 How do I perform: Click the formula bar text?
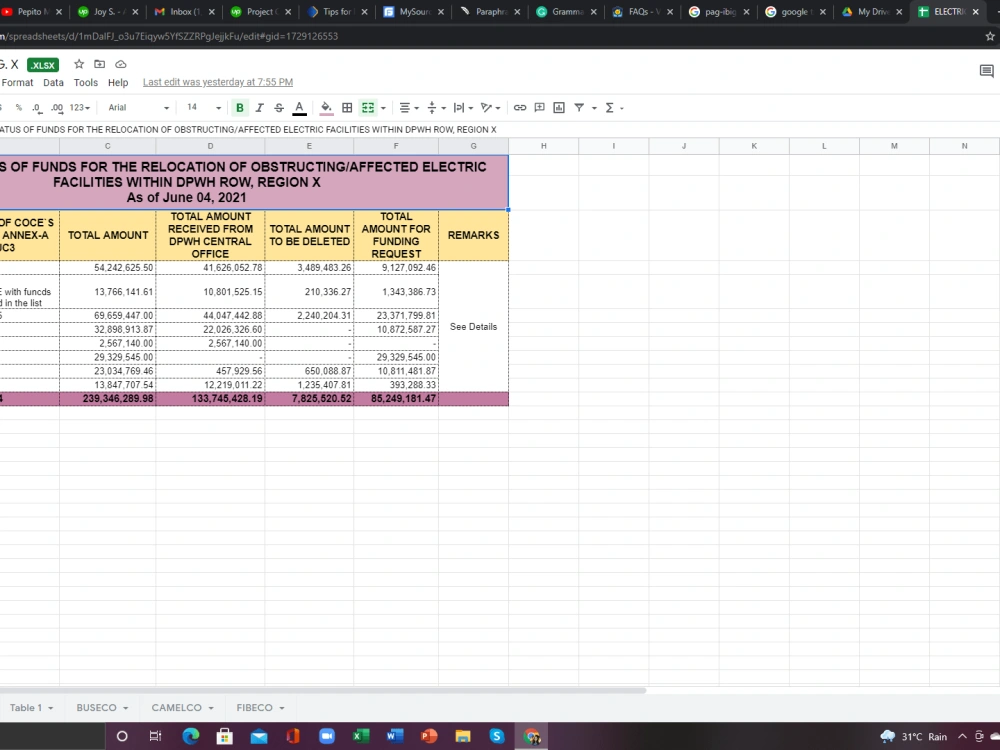248,129
